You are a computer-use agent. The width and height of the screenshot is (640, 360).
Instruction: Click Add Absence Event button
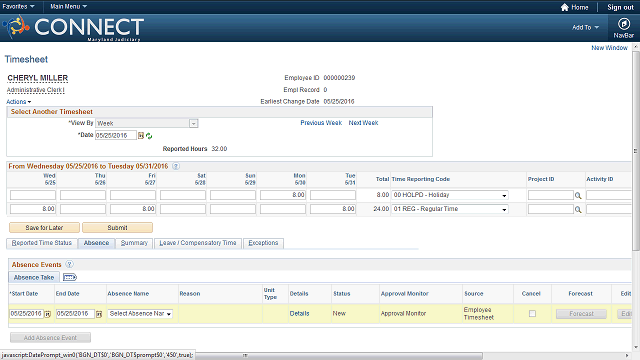pos(50,338)
